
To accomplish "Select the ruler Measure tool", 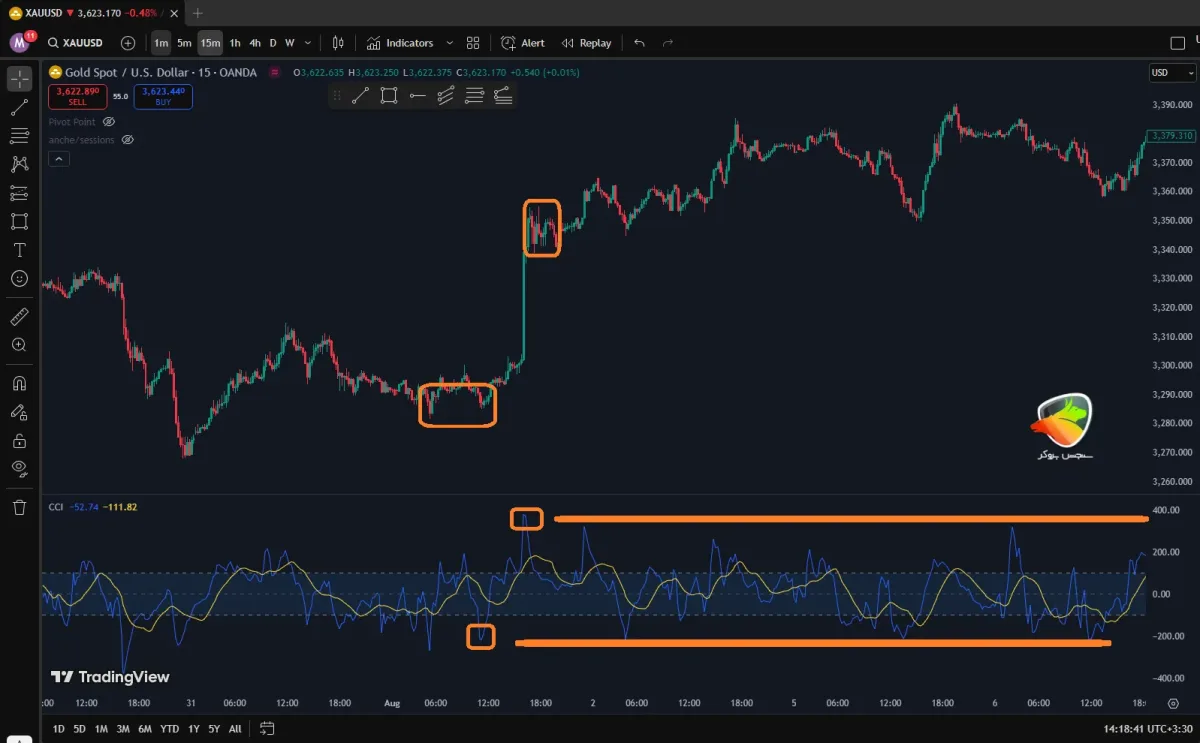I will click(x=19, y=317).
